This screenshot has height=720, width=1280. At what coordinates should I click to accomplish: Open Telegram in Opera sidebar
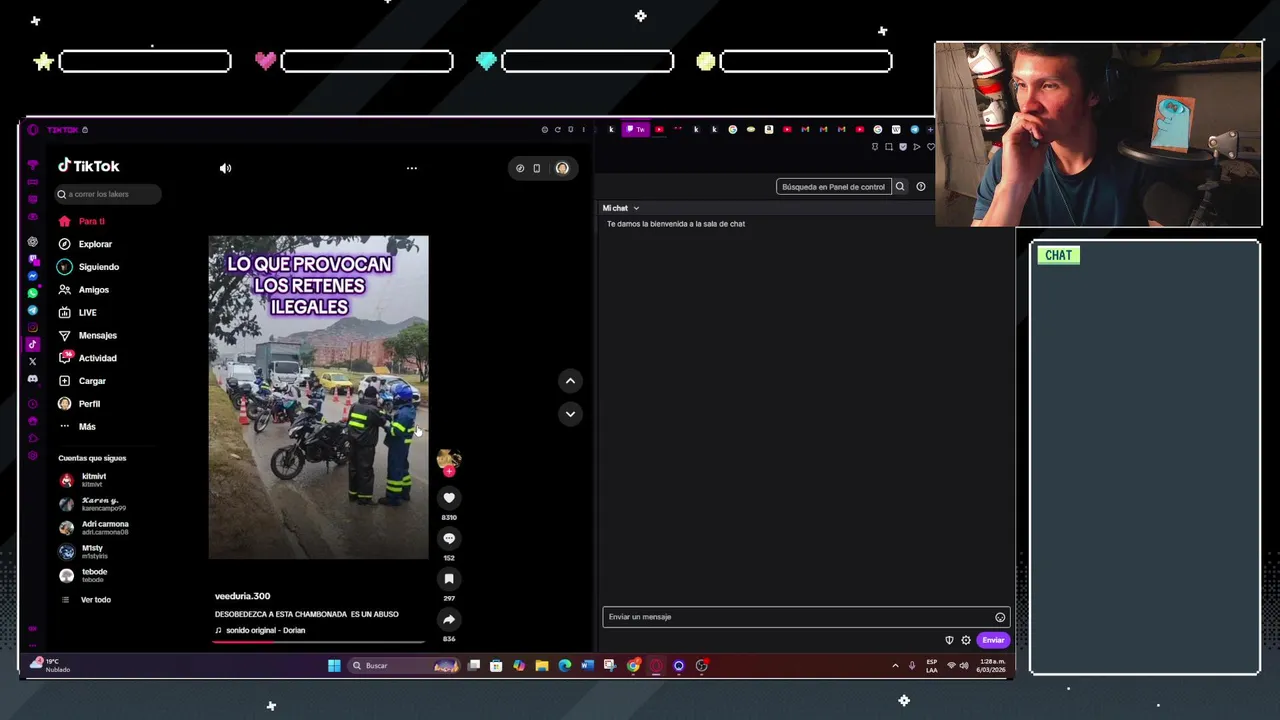point(33,310)
